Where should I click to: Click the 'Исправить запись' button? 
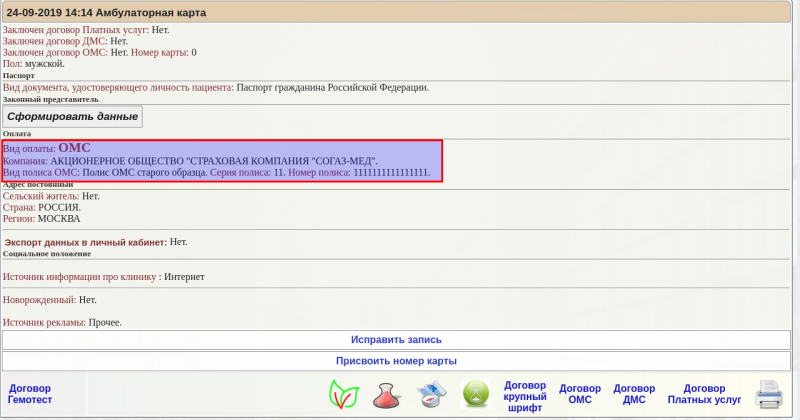pyautogui.click(x=396, y=340)
